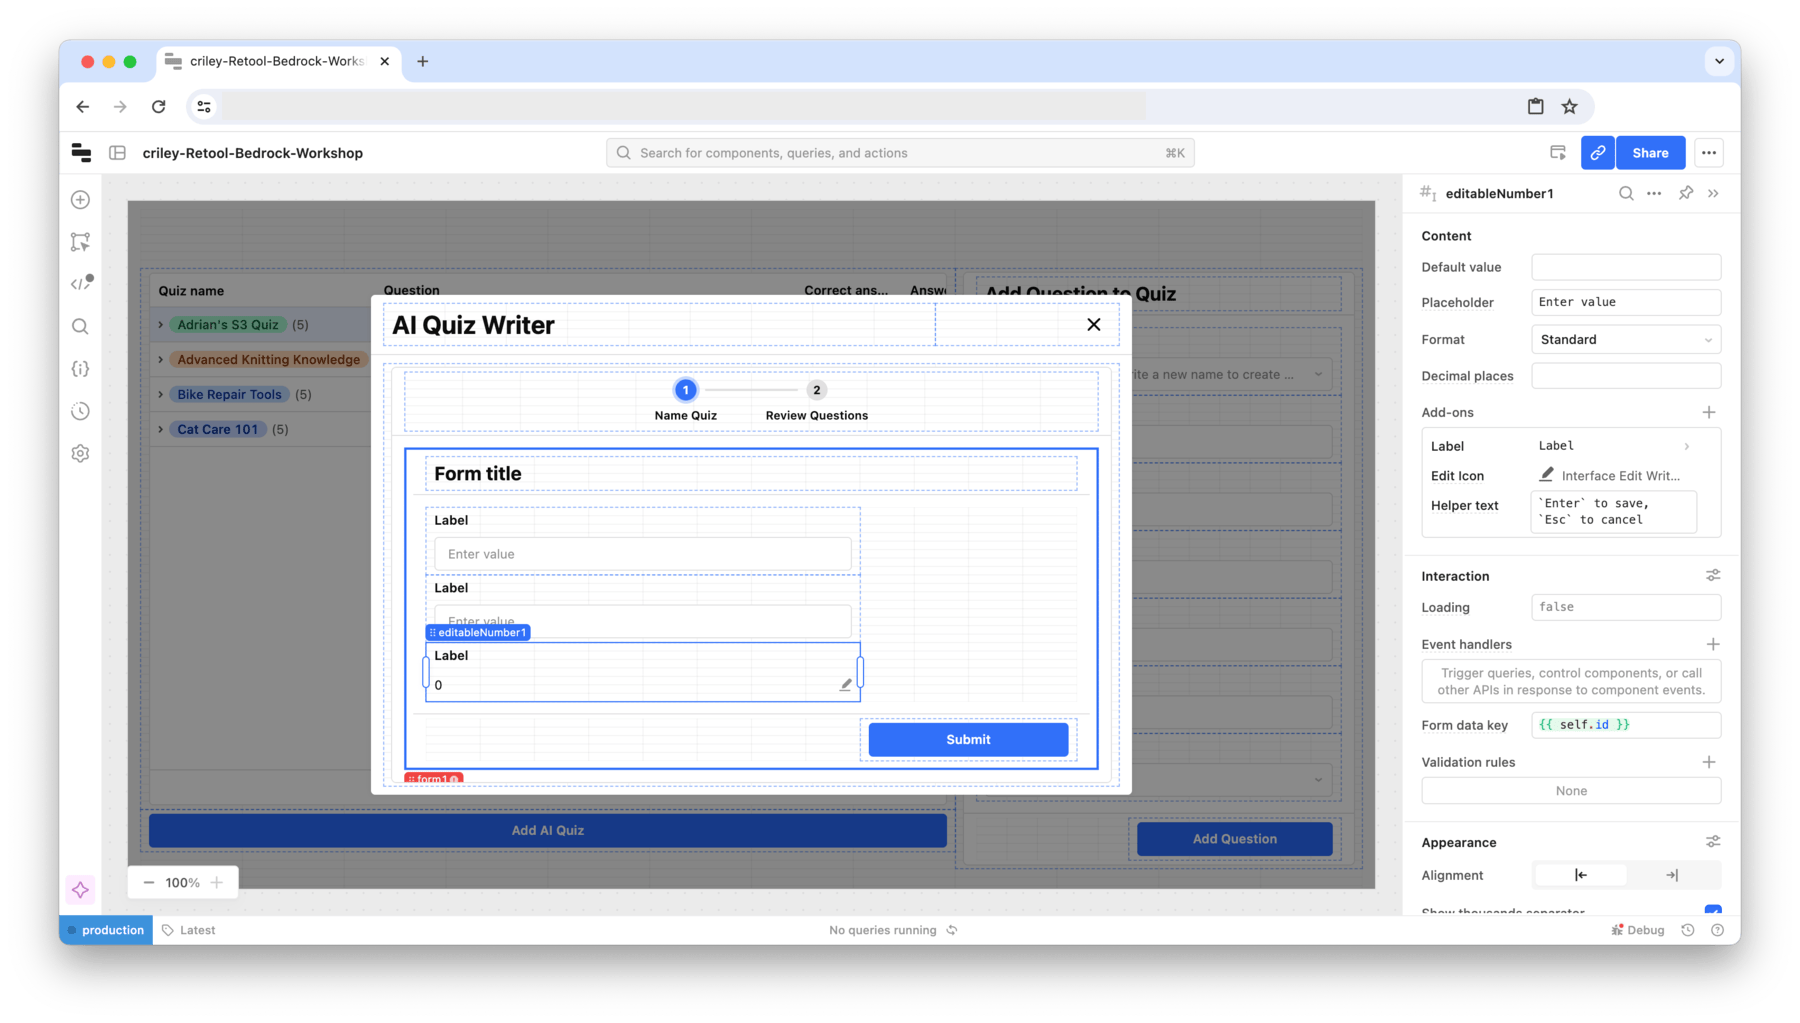Click the Submit button in form
The width and height of the screenshot is (1800, 1023).
(968, 740)
